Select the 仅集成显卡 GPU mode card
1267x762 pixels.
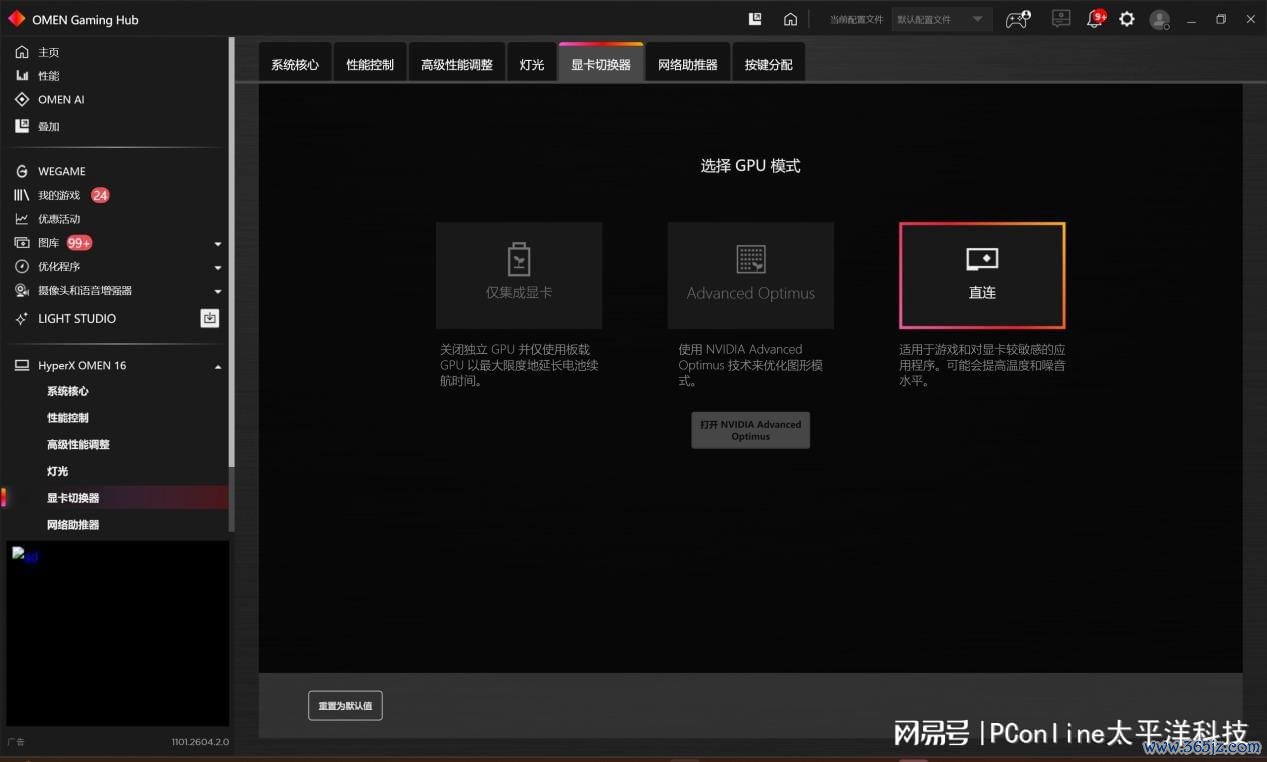click(x=519, y=276)
